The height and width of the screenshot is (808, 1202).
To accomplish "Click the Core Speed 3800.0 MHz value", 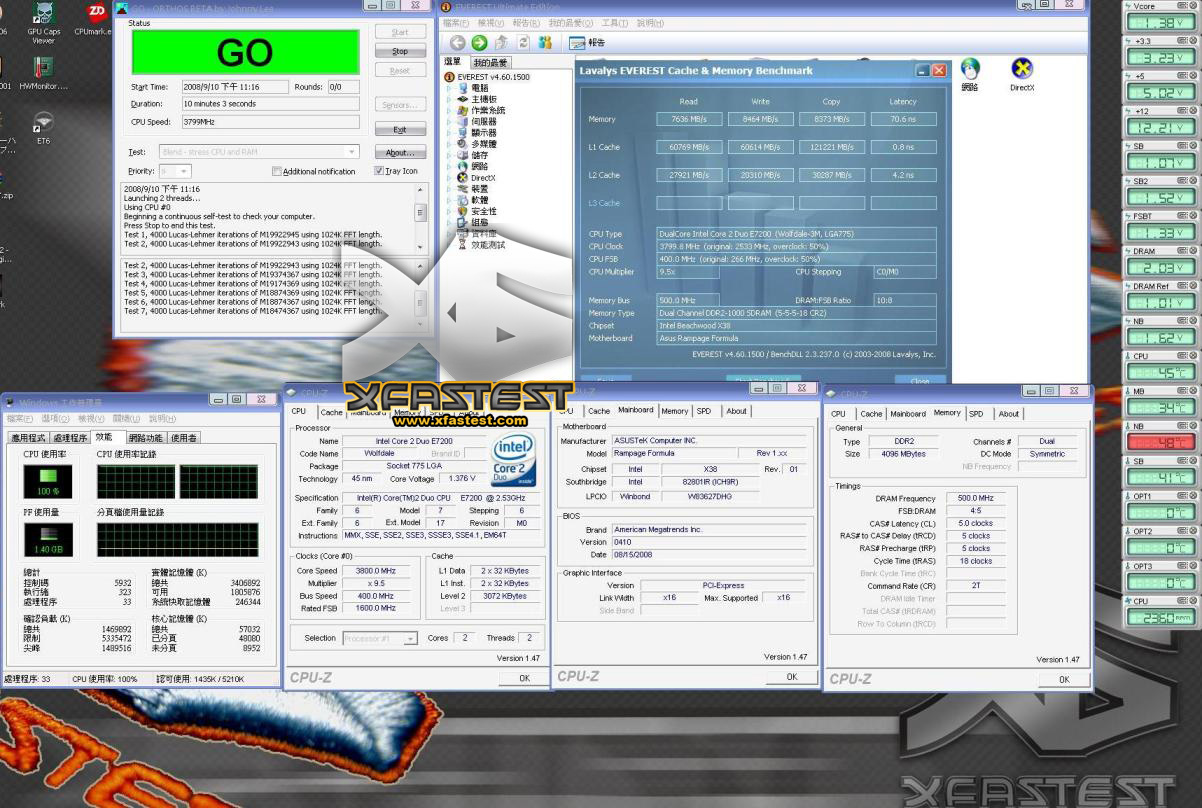I will coord(375,571).
